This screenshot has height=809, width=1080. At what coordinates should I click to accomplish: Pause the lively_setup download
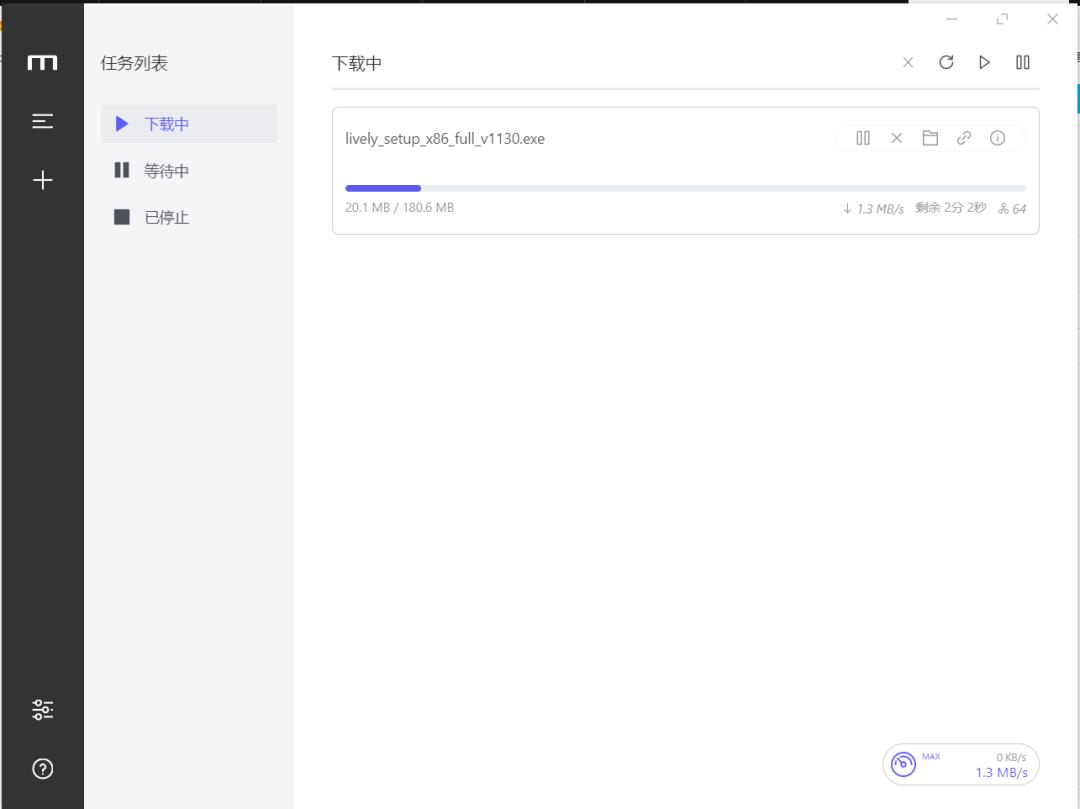(863, 138)
